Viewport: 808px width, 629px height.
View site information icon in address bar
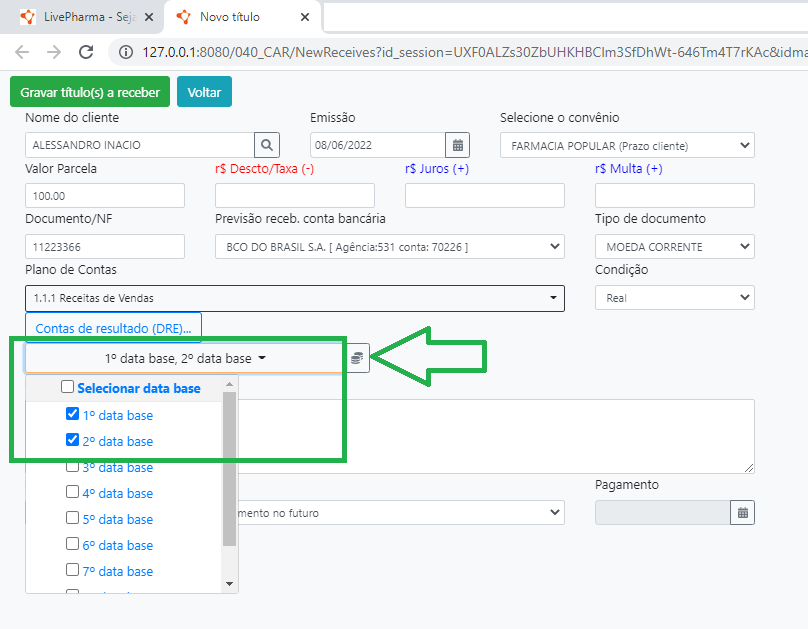click(x=125, y=52)
